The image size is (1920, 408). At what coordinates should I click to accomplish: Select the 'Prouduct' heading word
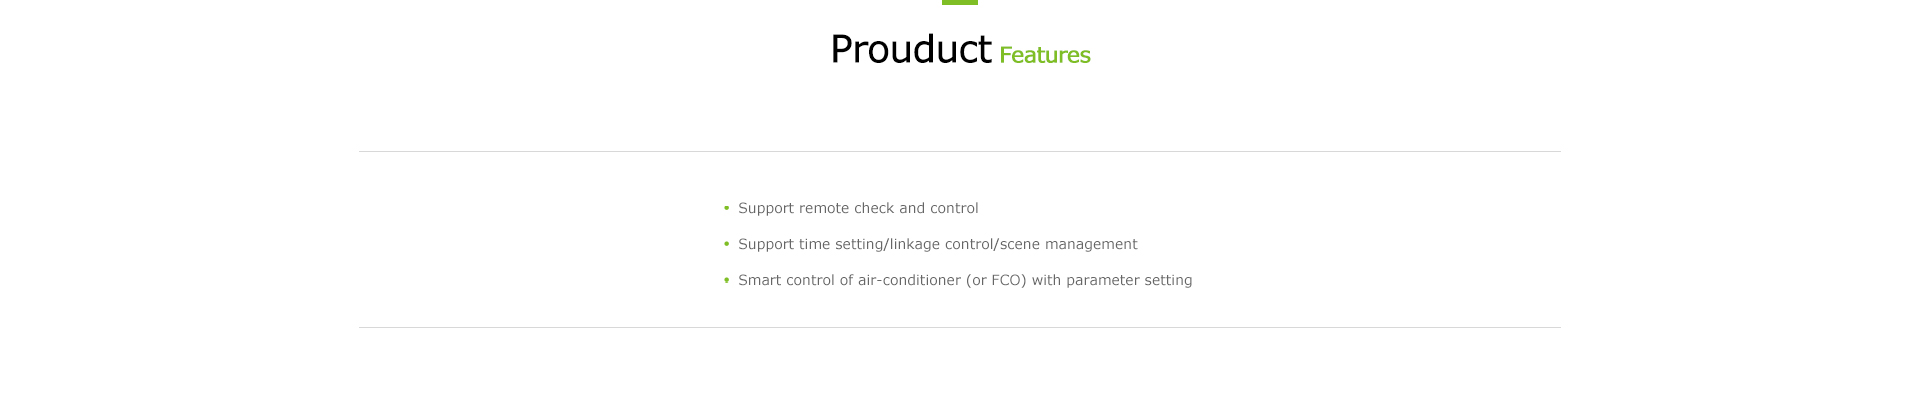point(910,49)
